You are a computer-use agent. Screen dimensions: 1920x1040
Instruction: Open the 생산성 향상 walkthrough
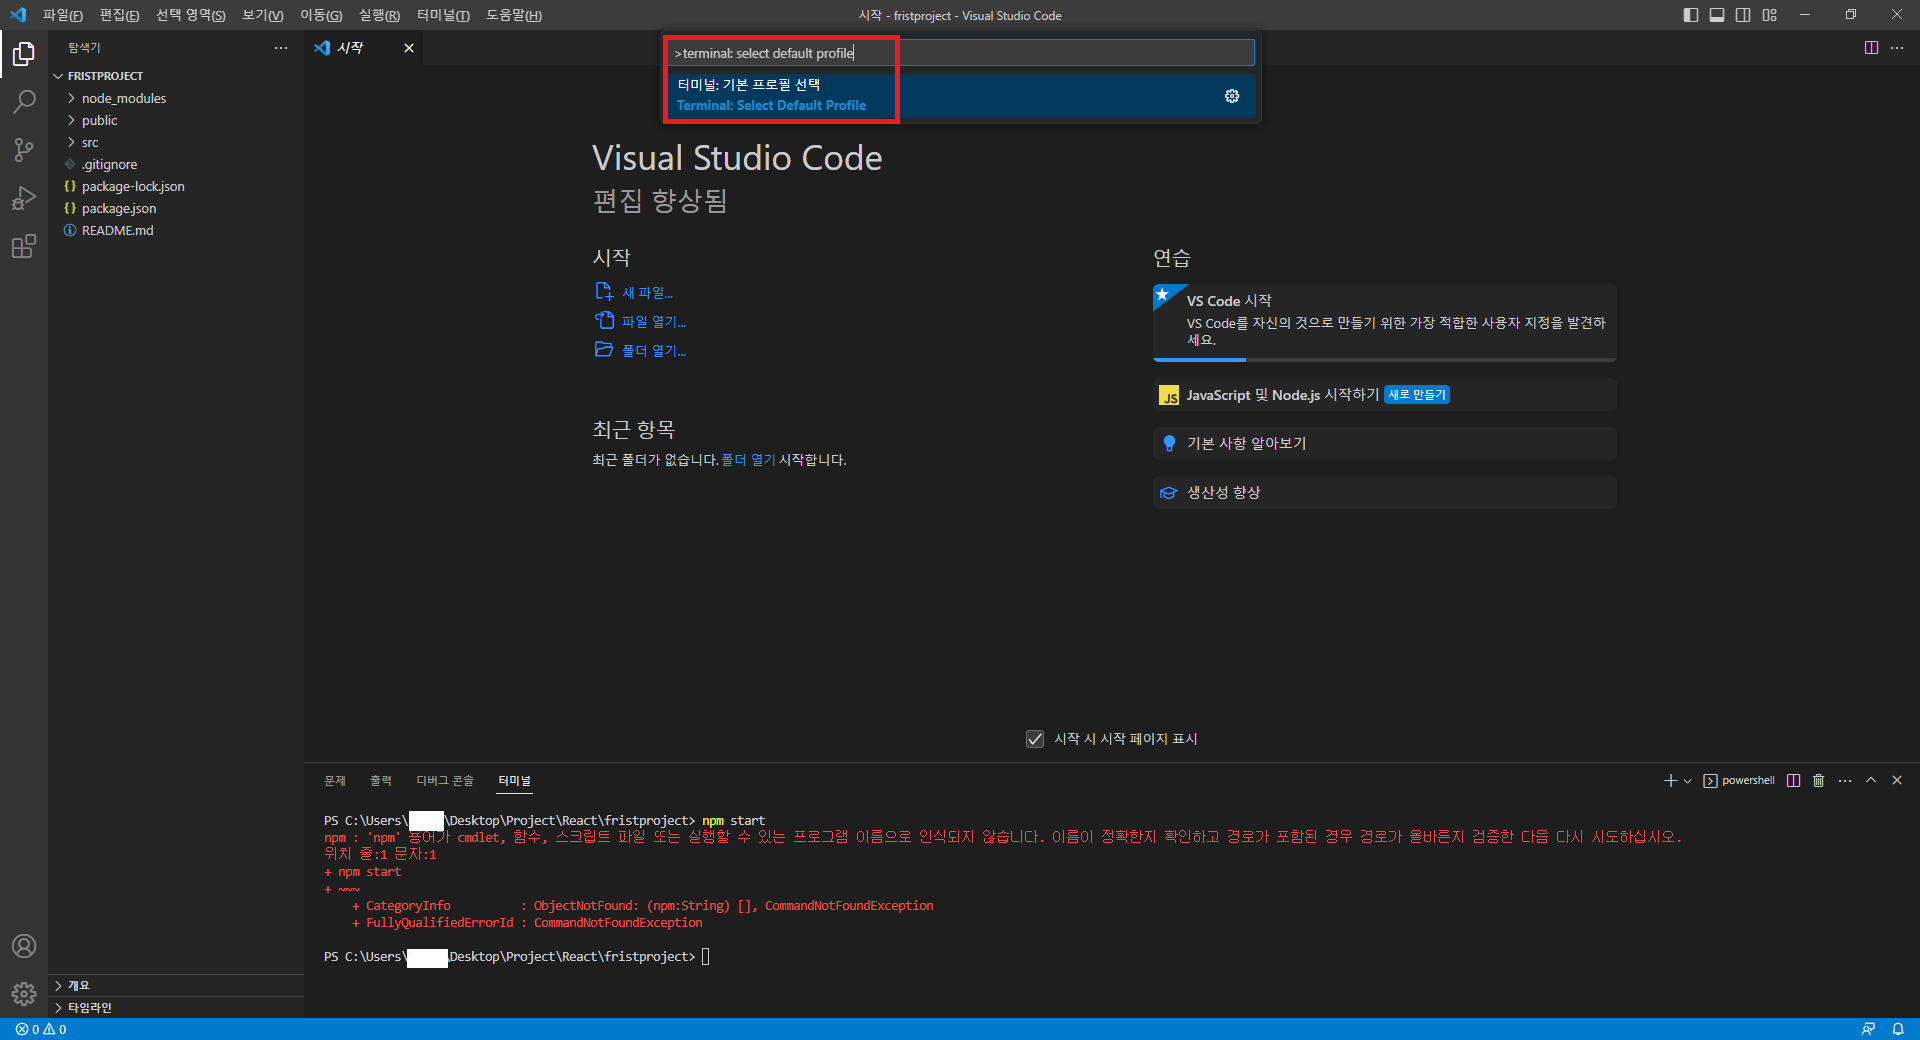(1384, 492)
